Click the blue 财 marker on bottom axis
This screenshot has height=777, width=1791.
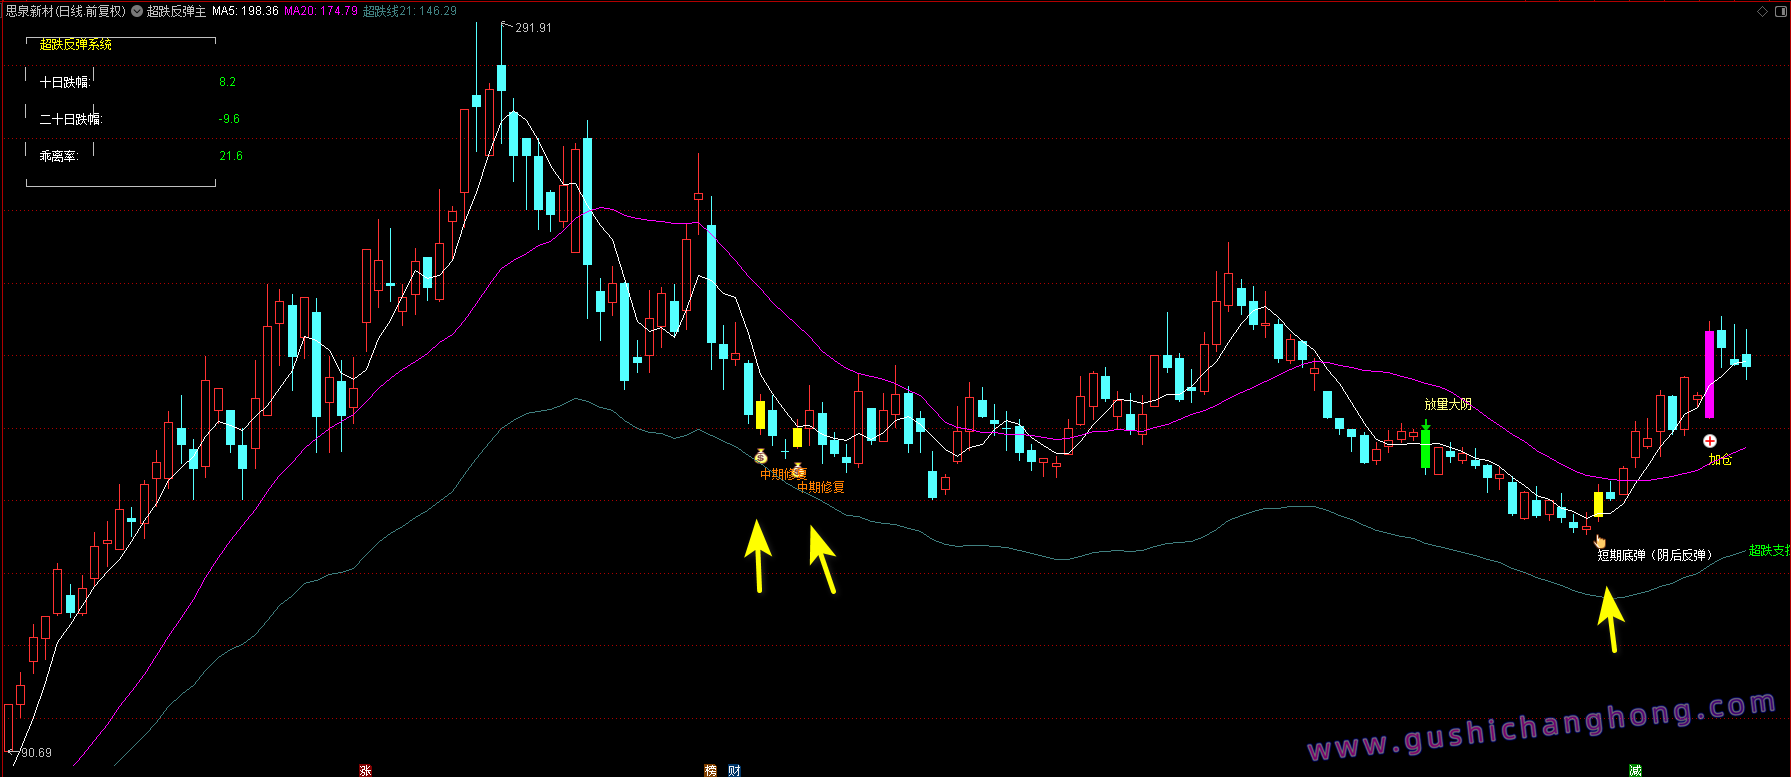734,770
